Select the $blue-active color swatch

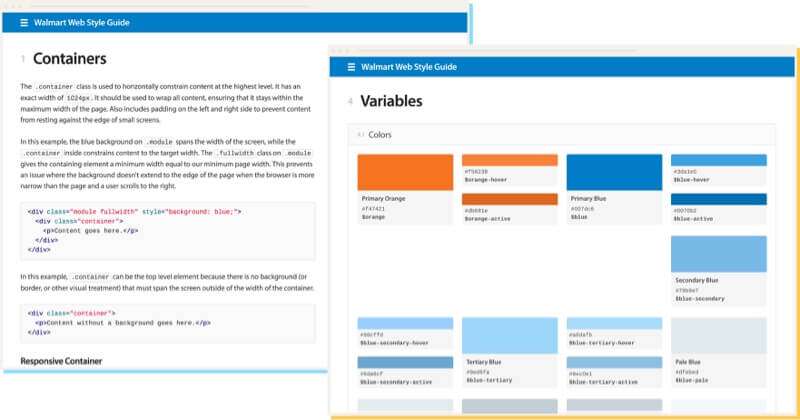click(718, 199)
